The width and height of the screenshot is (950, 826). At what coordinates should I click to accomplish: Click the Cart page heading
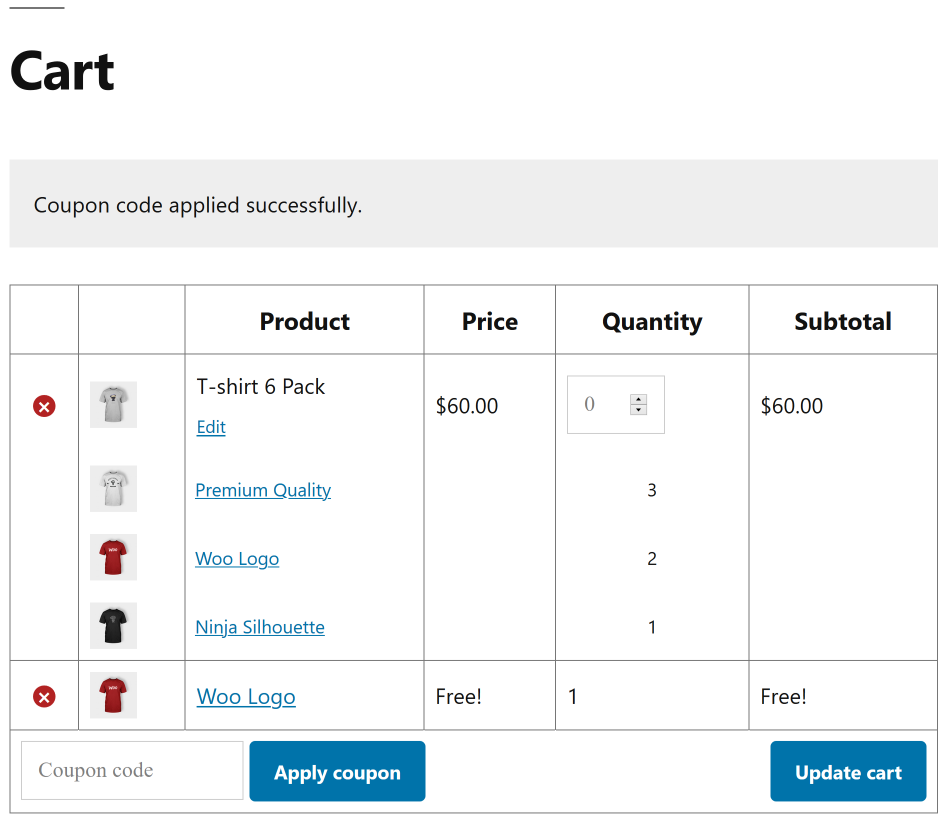tap(62, 71)
